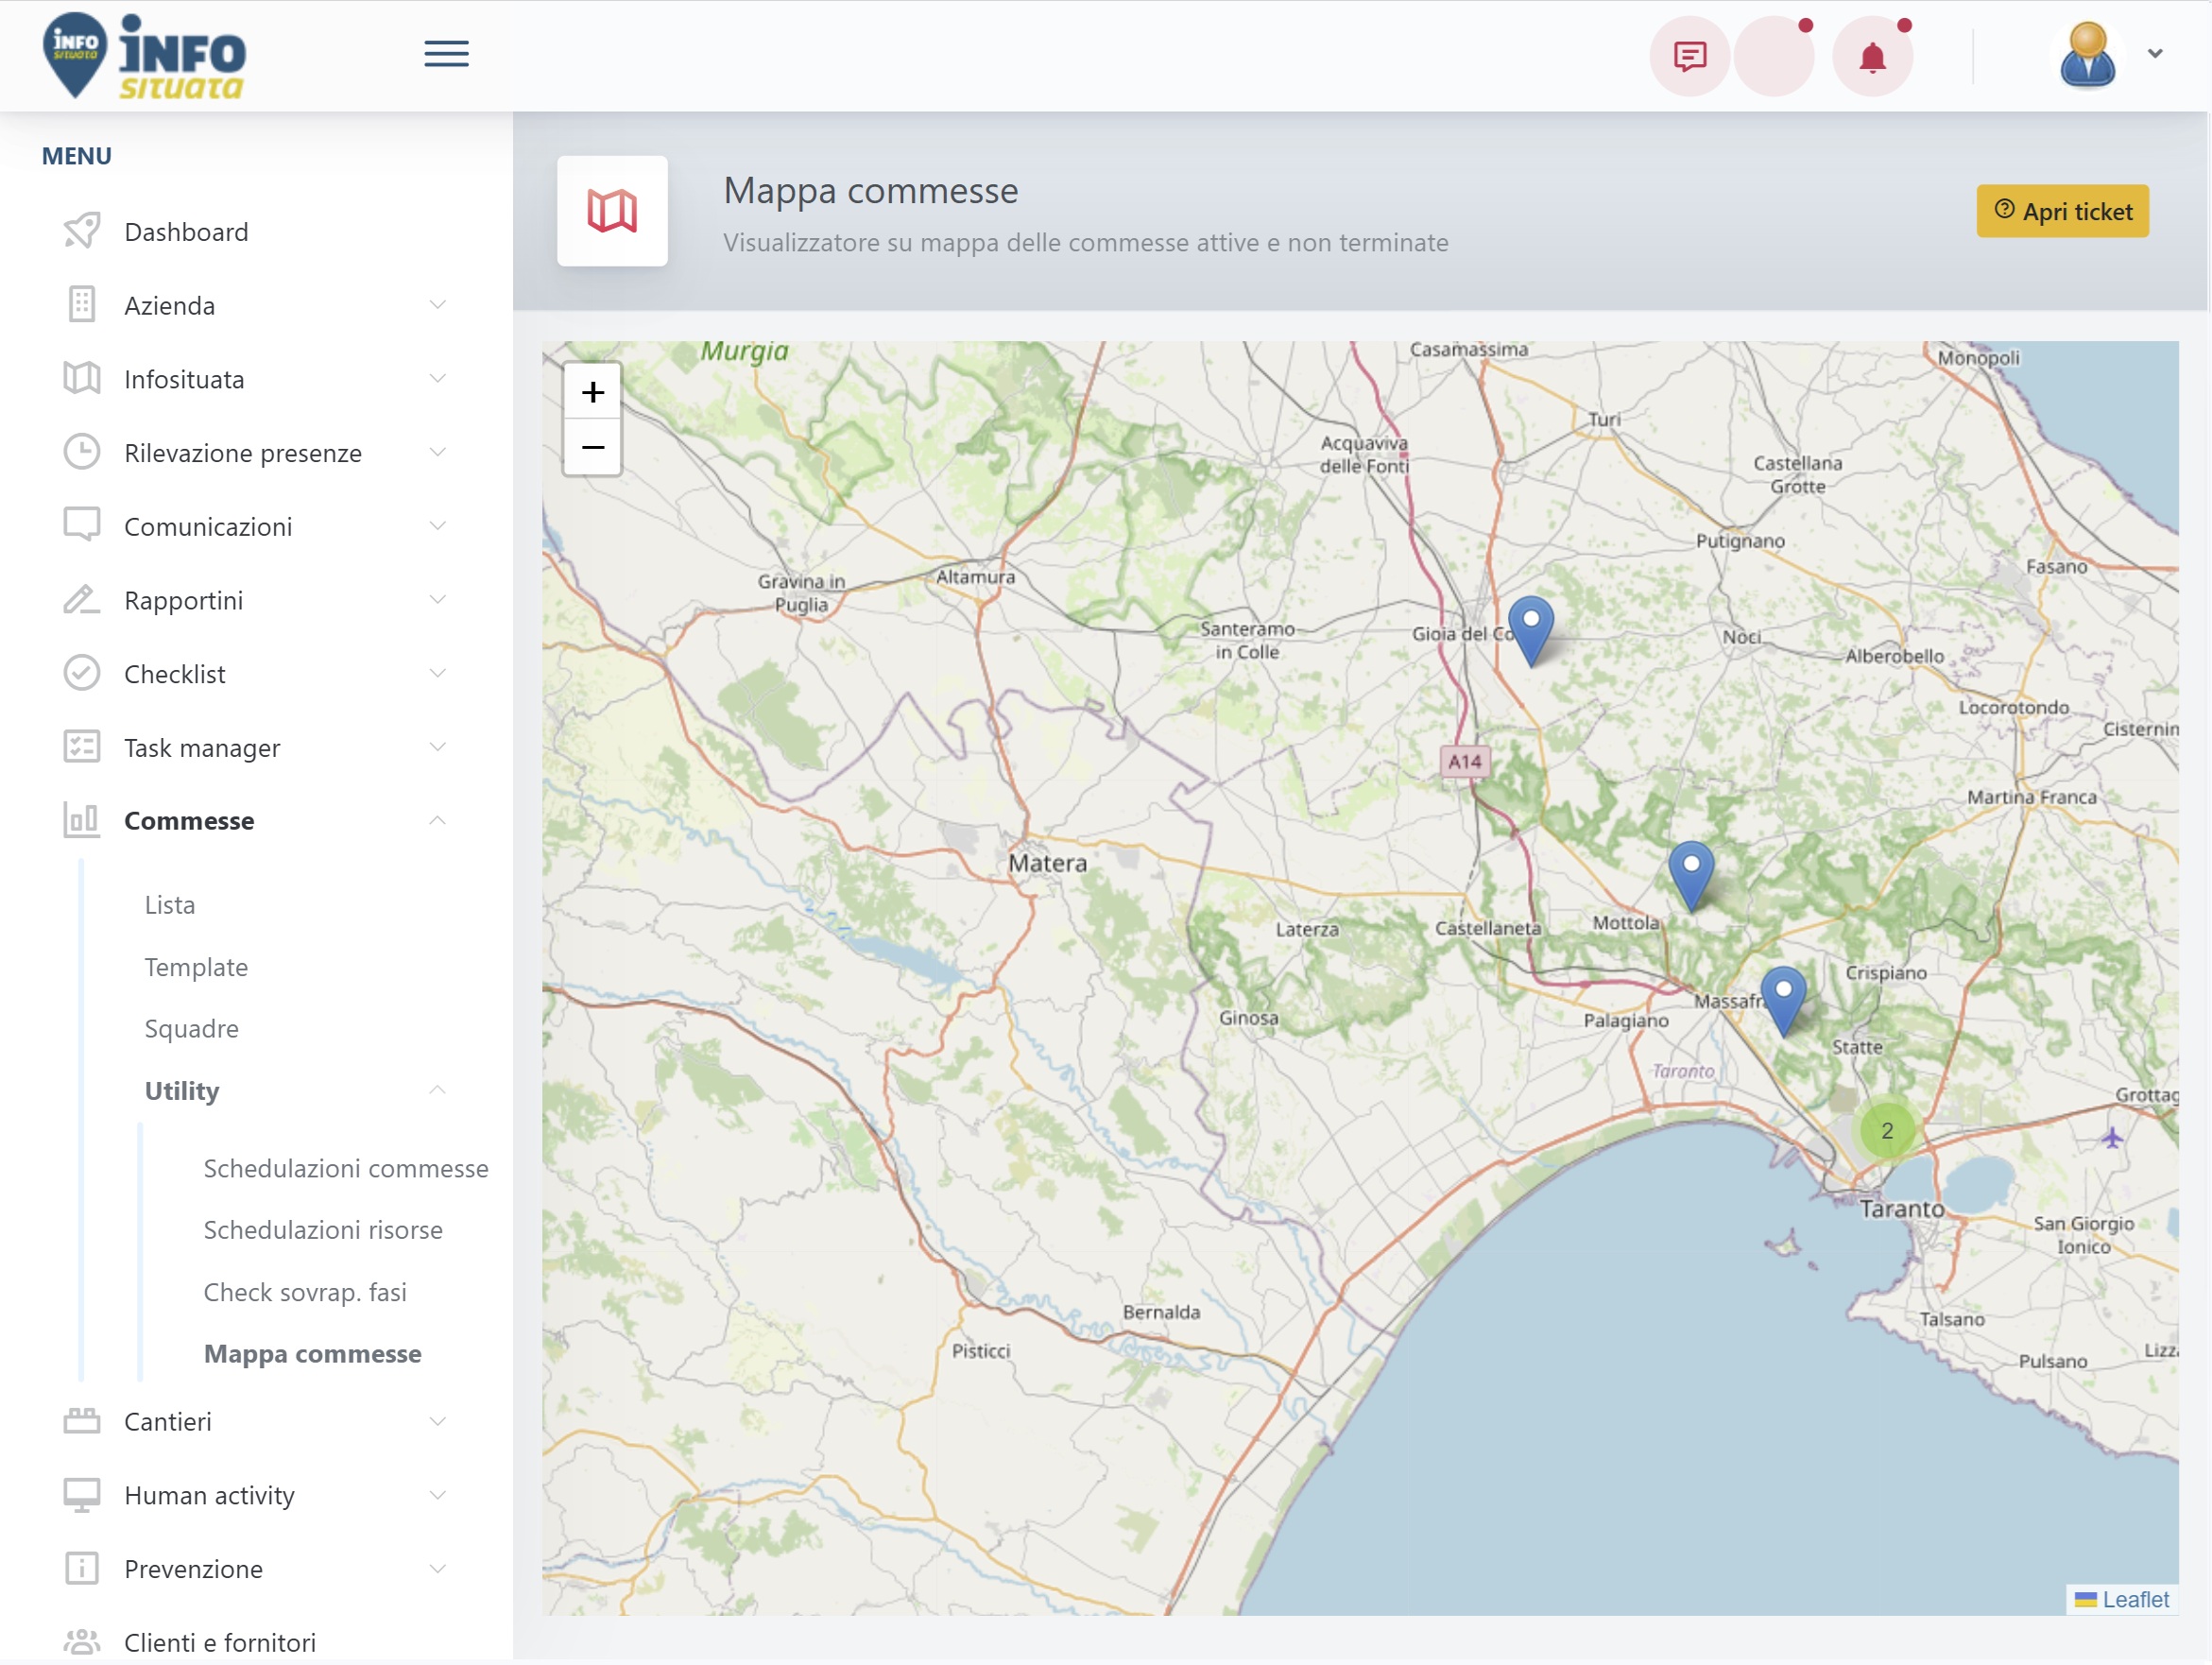Toggle the hamburger sidebar menu
This screenshot has width=2212, height=1665.
[x=446, y=54]
